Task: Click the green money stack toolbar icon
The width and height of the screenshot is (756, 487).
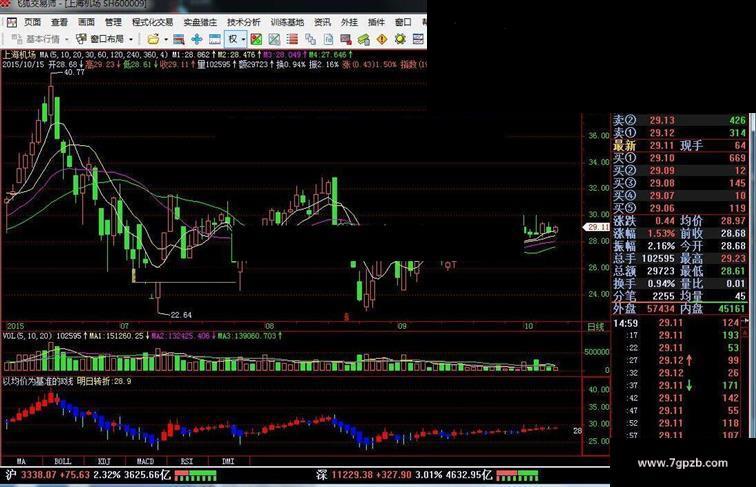Action: pos(364,39)
